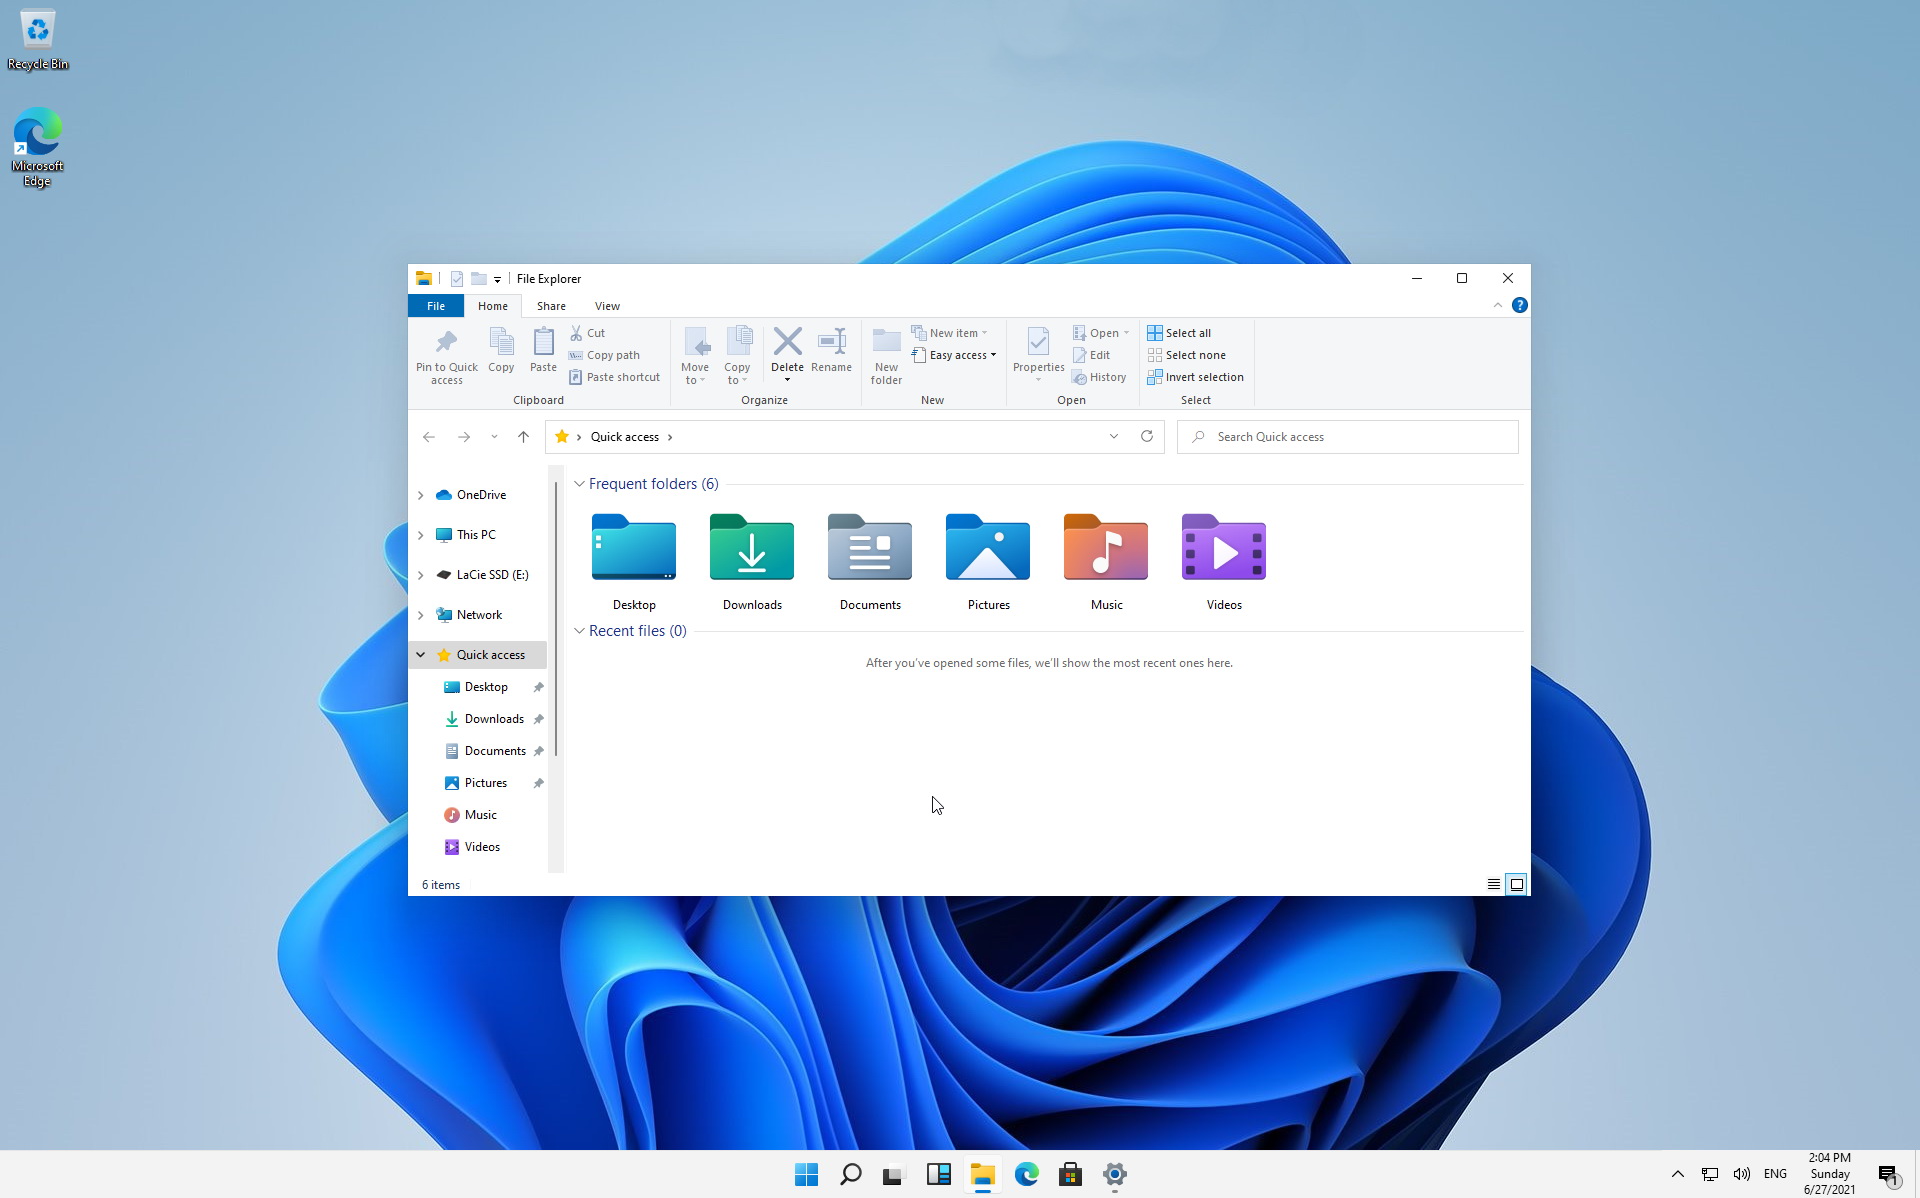Click the Rename icon in Organize group
The width and height of the screenshot is (1920, 1198).
click(831, 342)
